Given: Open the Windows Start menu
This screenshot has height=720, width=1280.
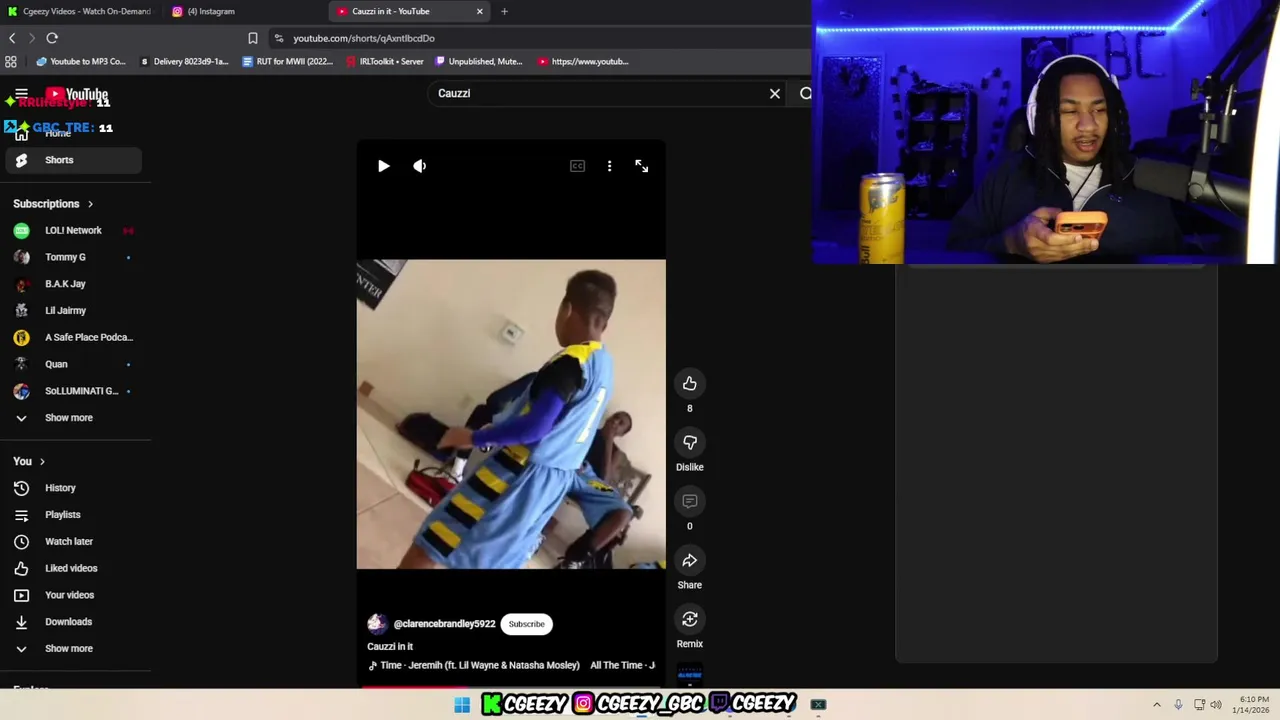Looking at the screenshot, I should (462, 705).
